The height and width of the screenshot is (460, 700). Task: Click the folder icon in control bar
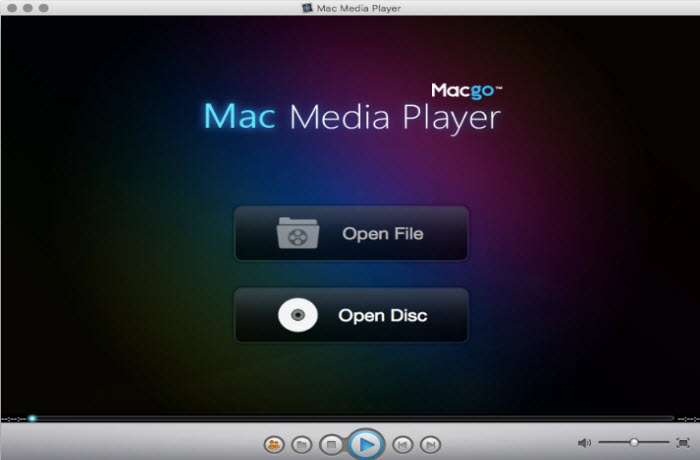[x=302, y=445]
